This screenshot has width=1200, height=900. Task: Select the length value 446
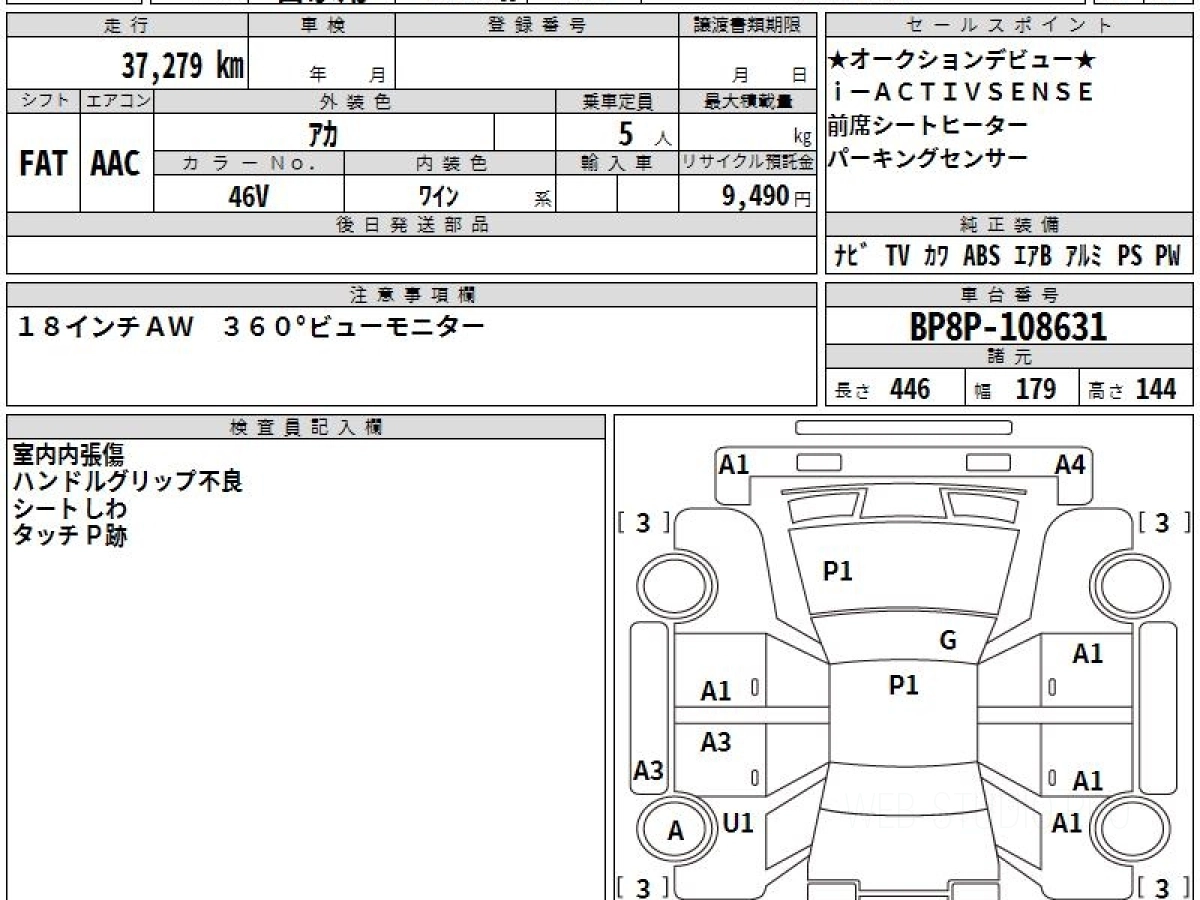tap(910, 389)
